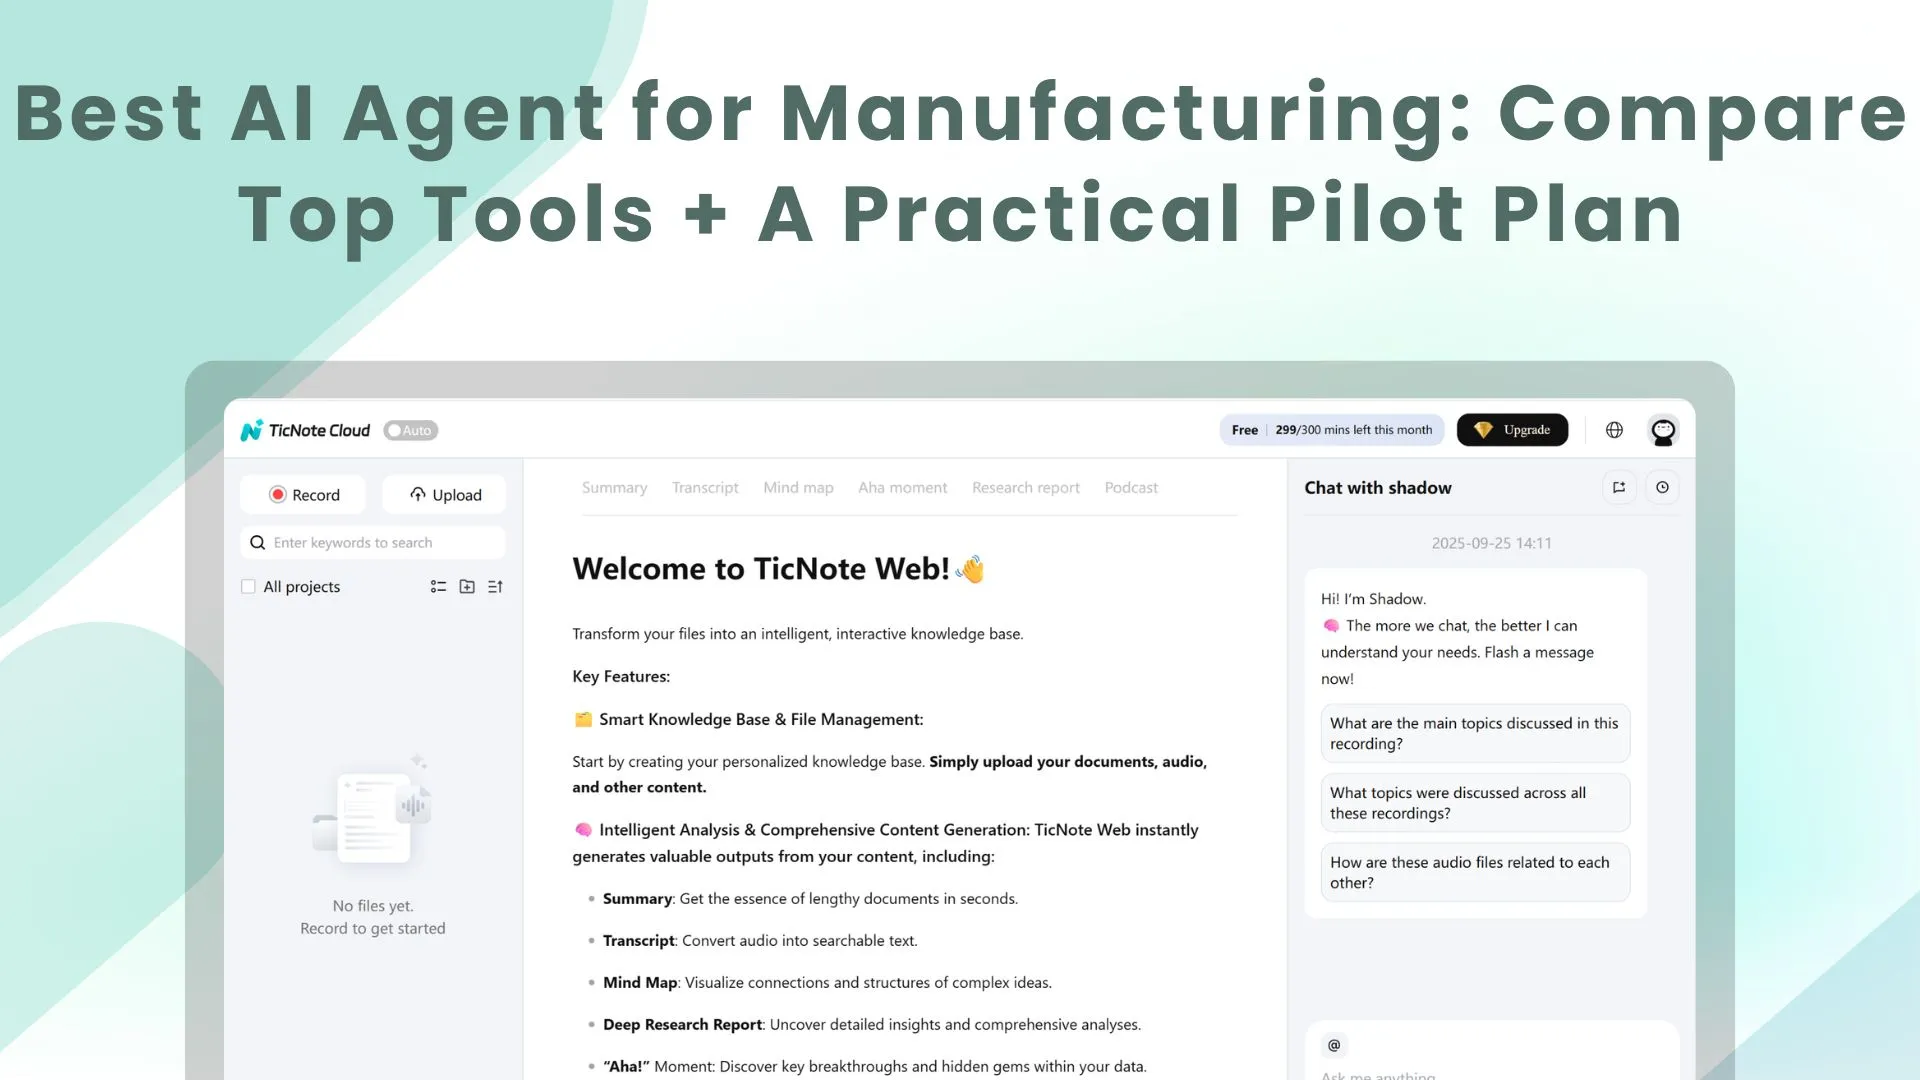Start recording with the Record button

tap(303, 495)
